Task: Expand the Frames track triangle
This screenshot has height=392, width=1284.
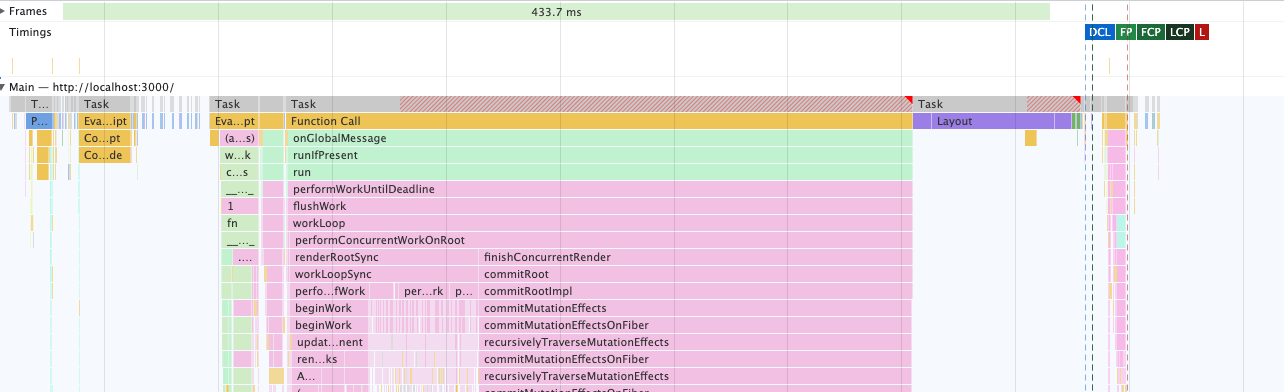Action: coord(3,11)
